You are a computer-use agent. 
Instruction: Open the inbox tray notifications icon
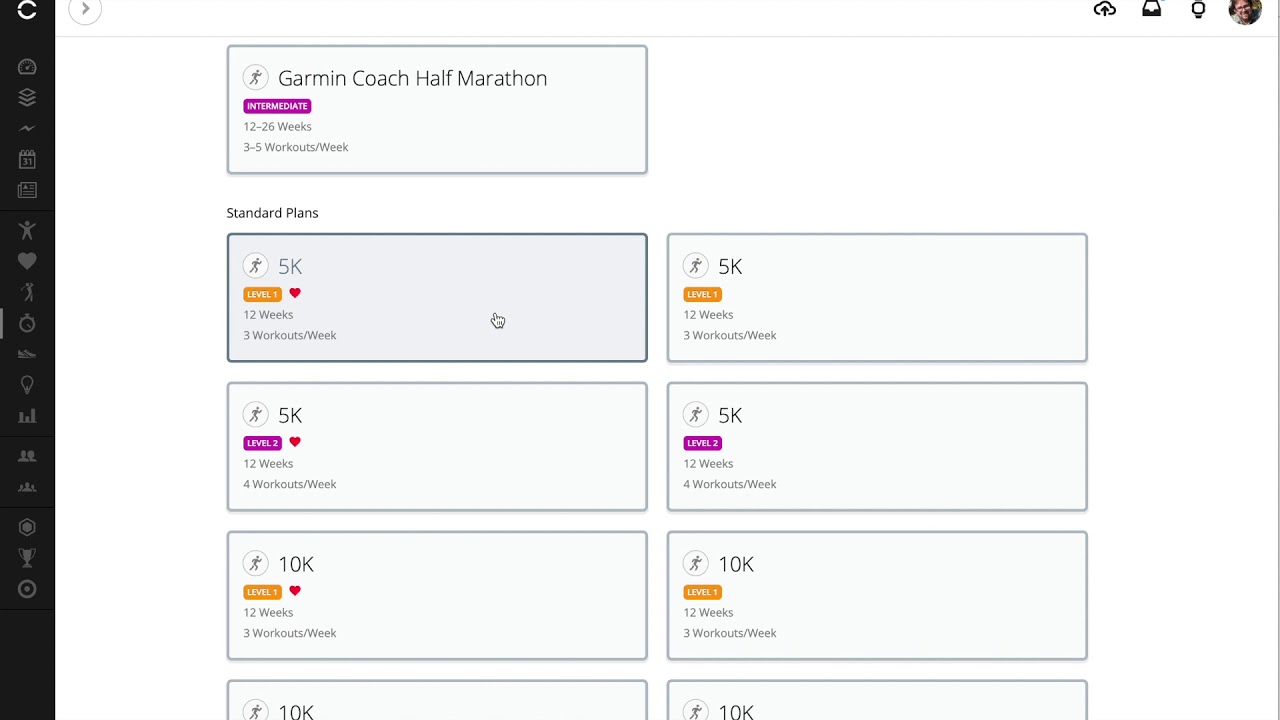point(1152,10)
